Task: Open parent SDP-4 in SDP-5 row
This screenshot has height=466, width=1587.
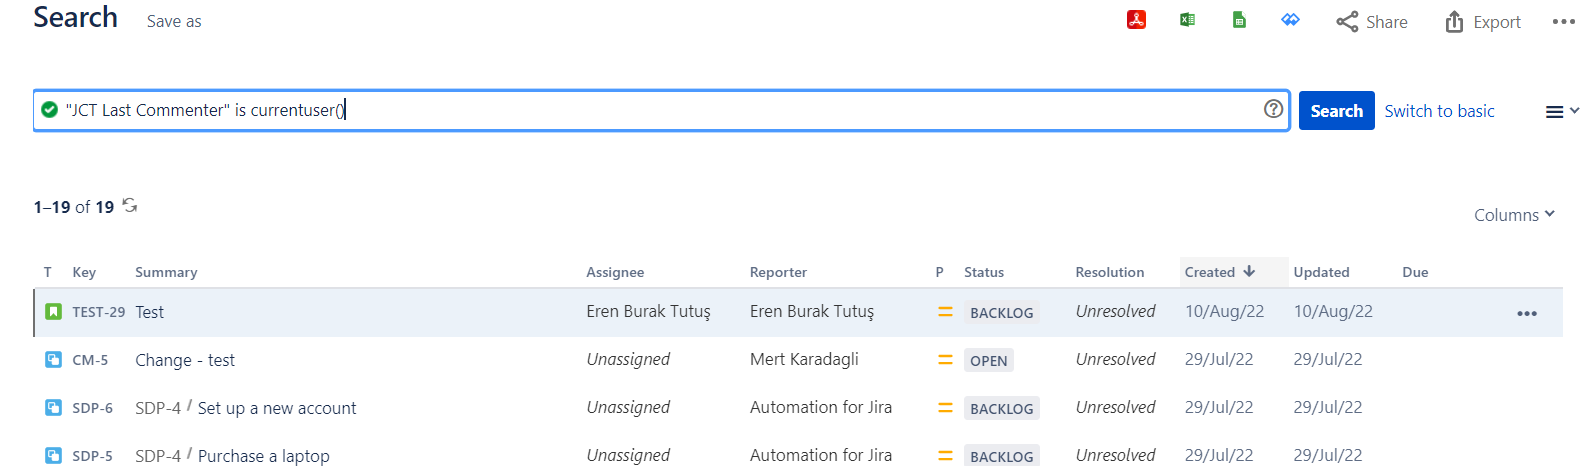Action: [x=158, y=456]
